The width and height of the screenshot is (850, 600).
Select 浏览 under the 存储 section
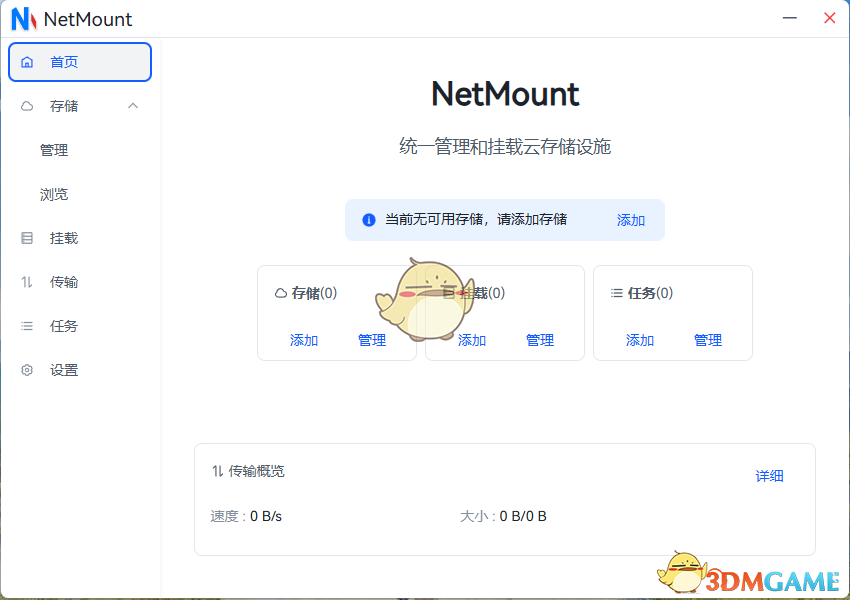[x=55, y=193]
